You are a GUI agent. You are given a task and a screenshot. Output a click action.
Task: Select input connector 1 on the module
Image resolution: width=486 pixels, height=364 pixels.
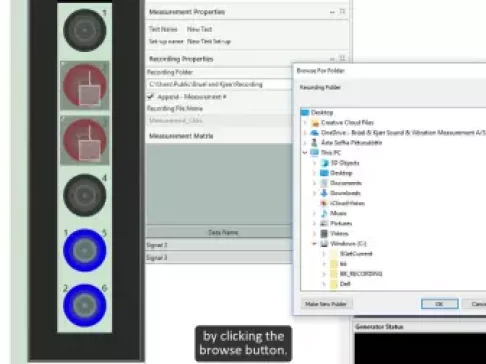(x=85, y=30)
